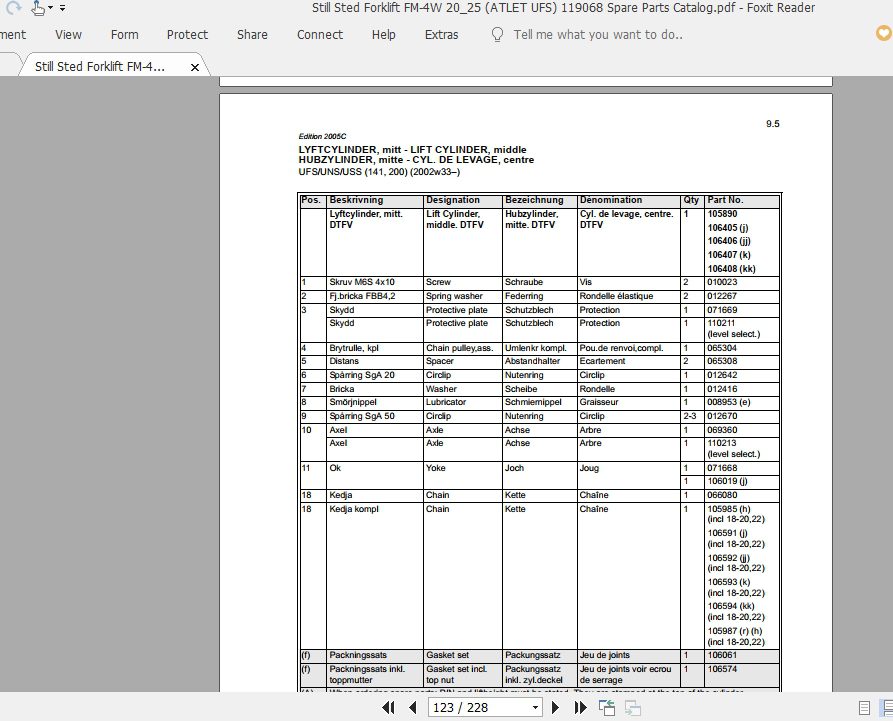Click the 'Edition 2005C' text
893x721 pixels.
[x=322, y=137]
